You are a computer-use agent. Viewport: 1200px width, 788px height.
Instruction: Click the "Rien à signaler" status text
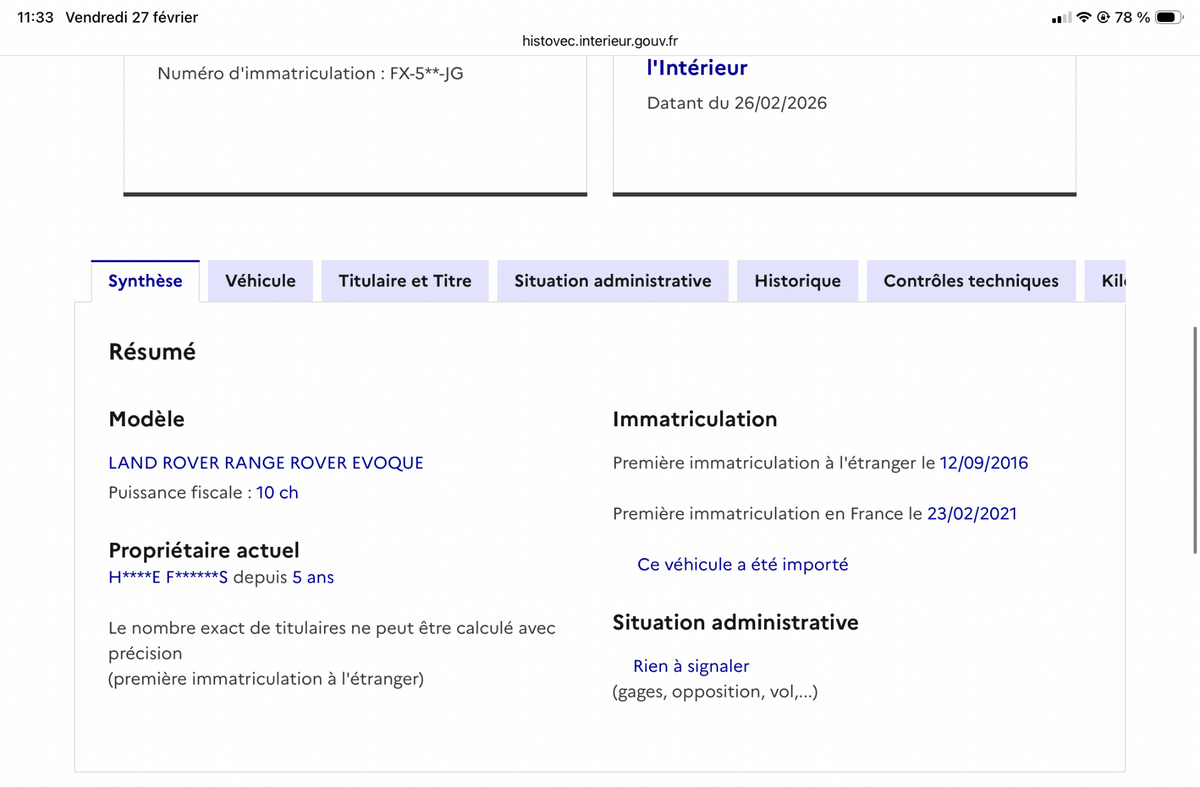click(691, 666)
